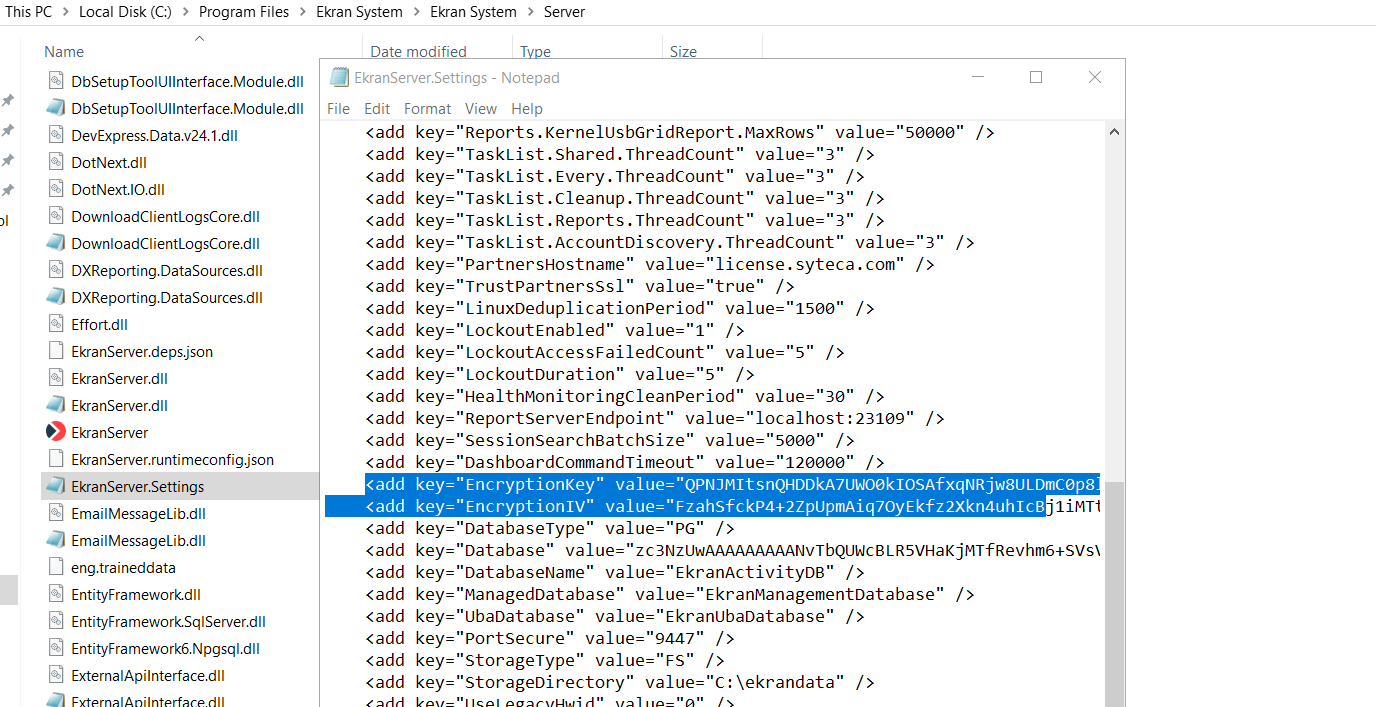Select the DotNext.dll file icon
This screenshot has width=1376, height=707.
click(55, 162)
